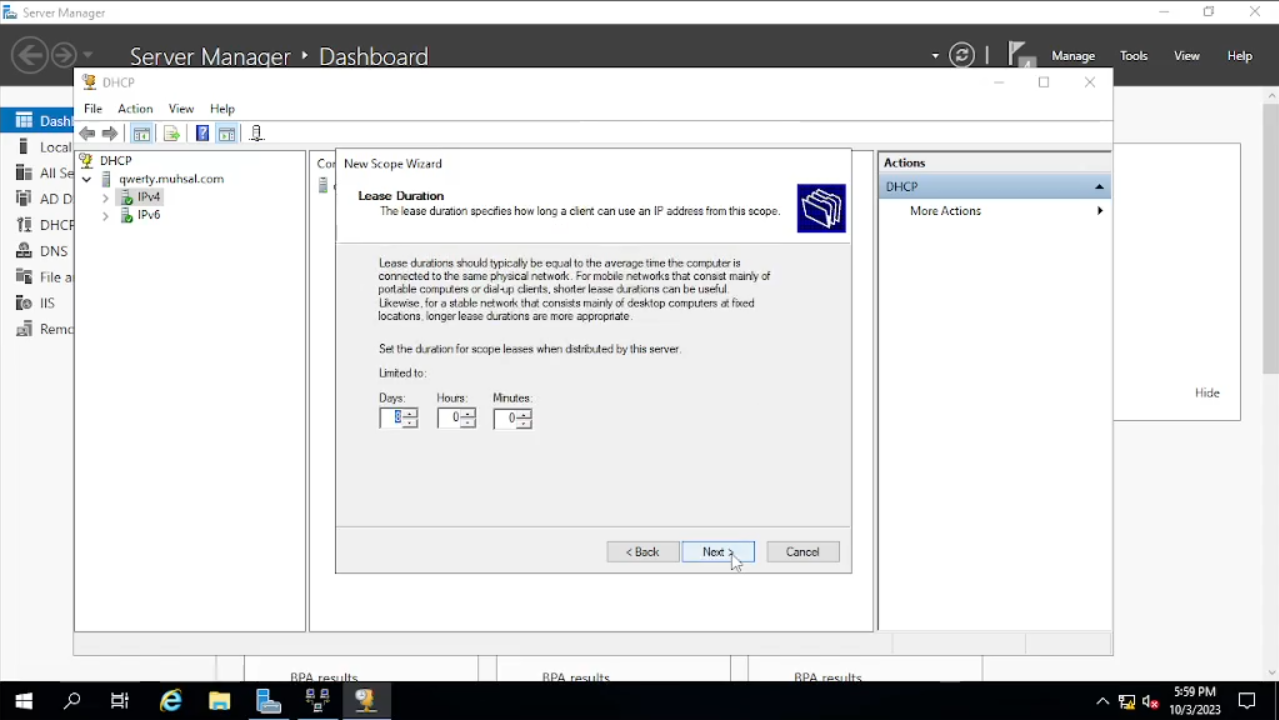This screenshot has width=1279, height=720.
Task: Open Server Manager notifications flag
Action: pos(1018,55)
